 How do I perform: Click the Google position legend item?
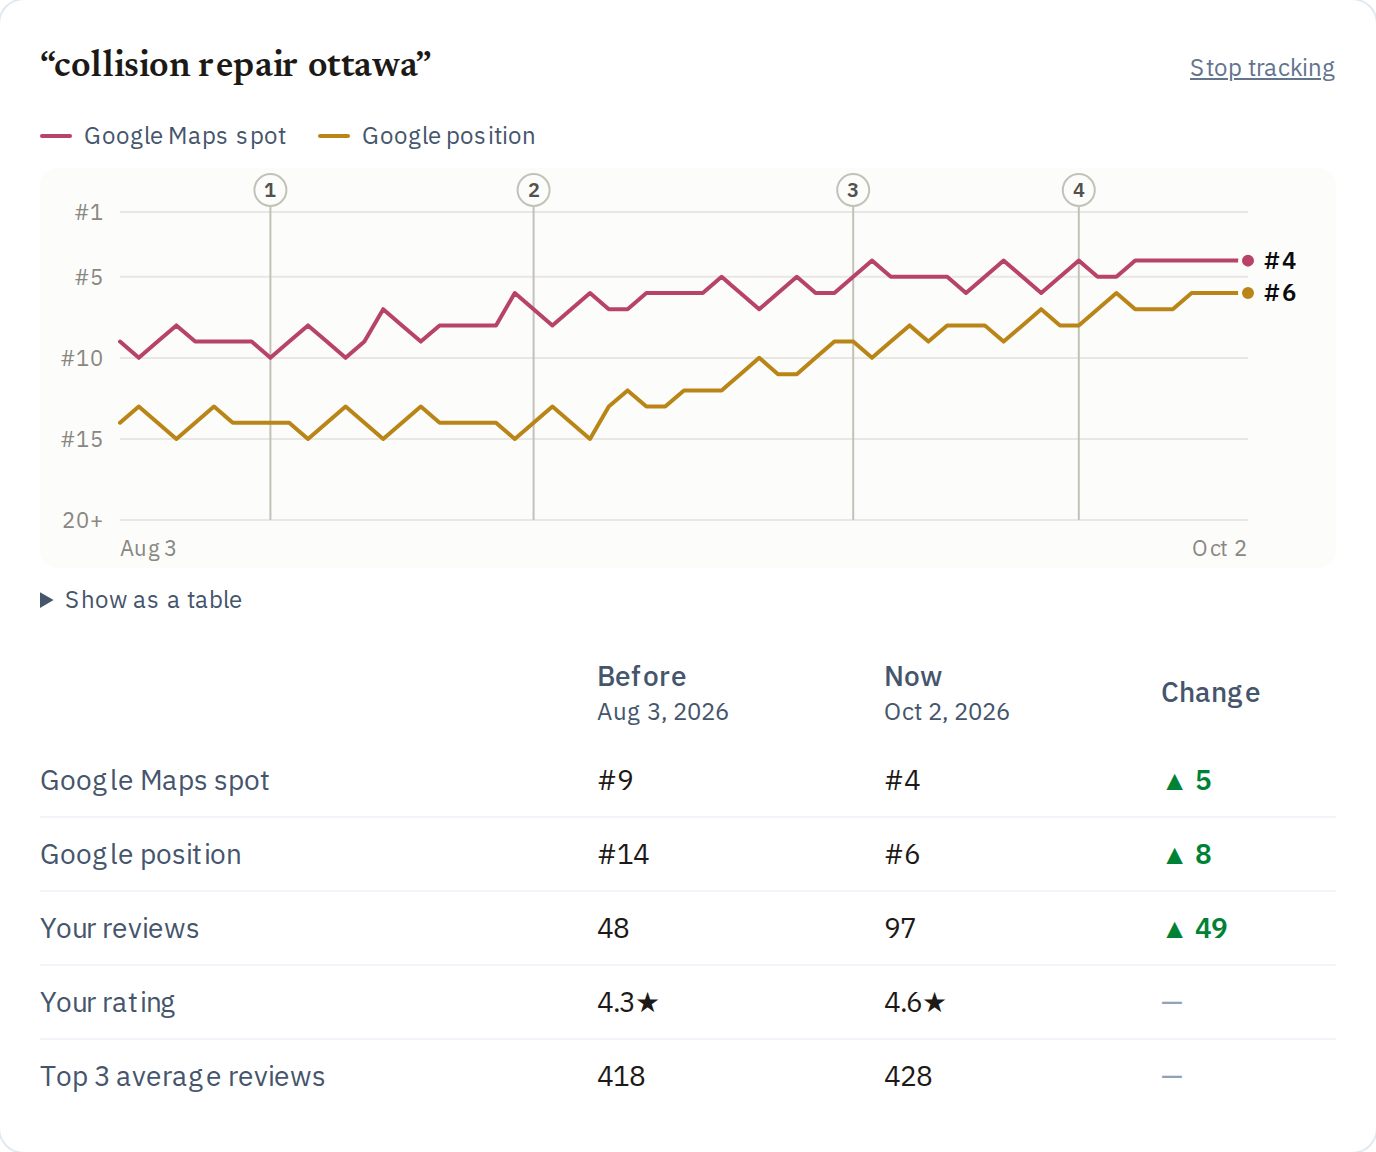[x=427, y=136]
